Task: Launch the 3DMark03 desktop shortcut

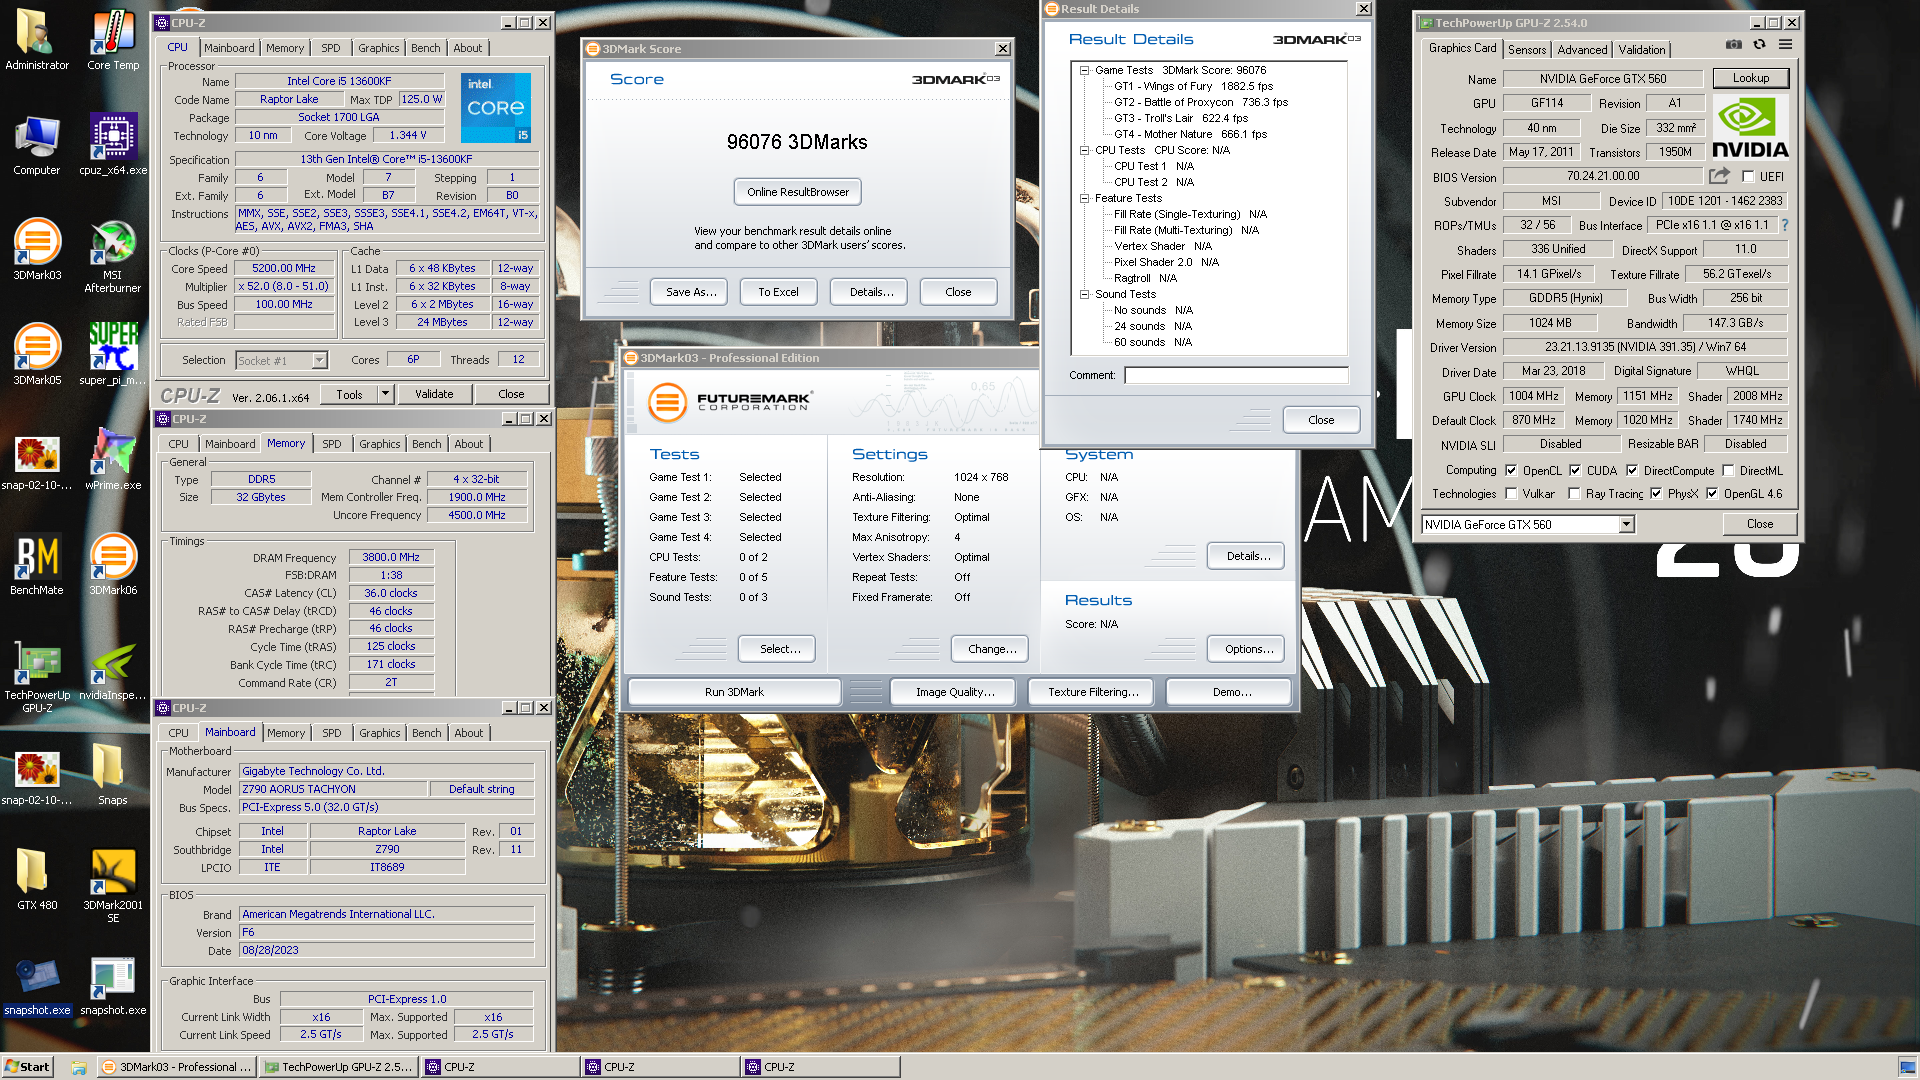Action: (37, 250)
